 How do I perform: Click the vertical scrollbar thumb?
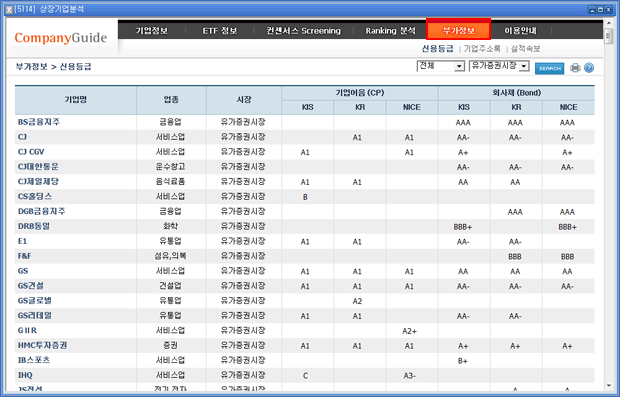pyautogui.click(x=609, y=36)
